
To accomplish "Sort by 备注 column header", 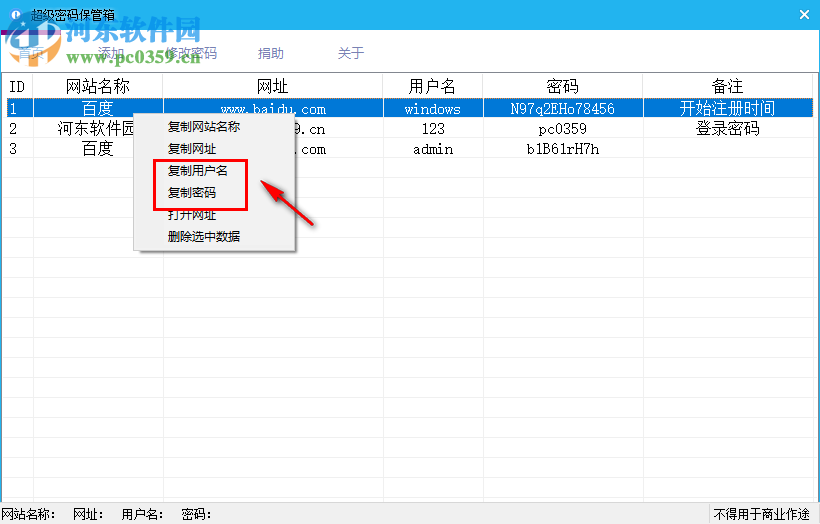I will (727, 86).
